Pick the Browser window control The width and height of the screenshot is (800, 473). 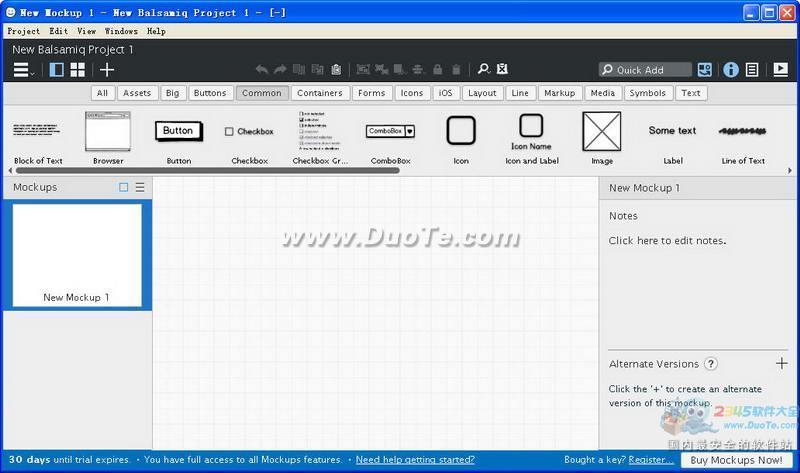108,138
